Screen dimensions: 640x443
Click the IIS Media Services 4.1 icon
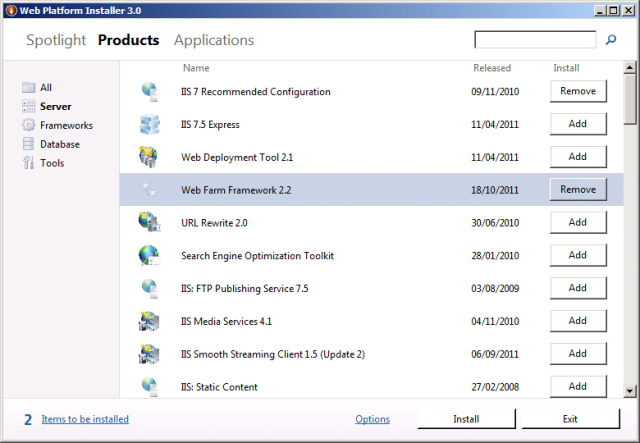150,321
